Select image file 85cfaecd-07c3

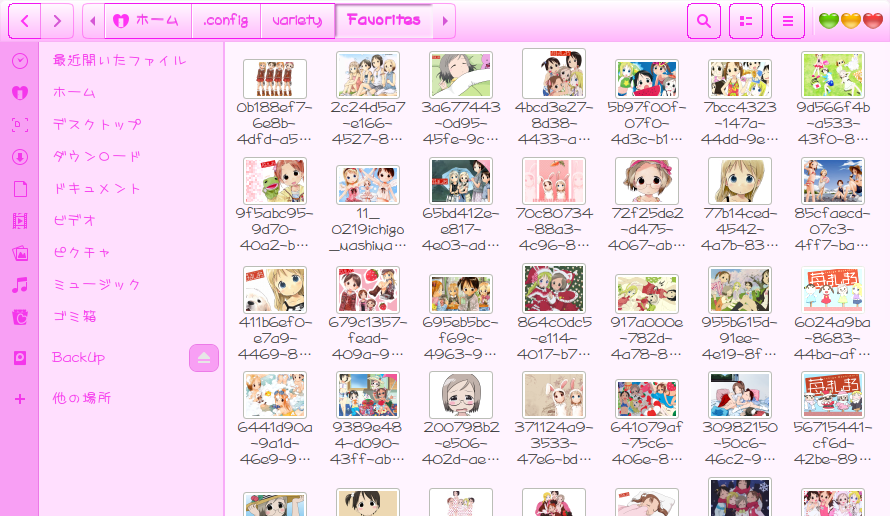[833, 181]
